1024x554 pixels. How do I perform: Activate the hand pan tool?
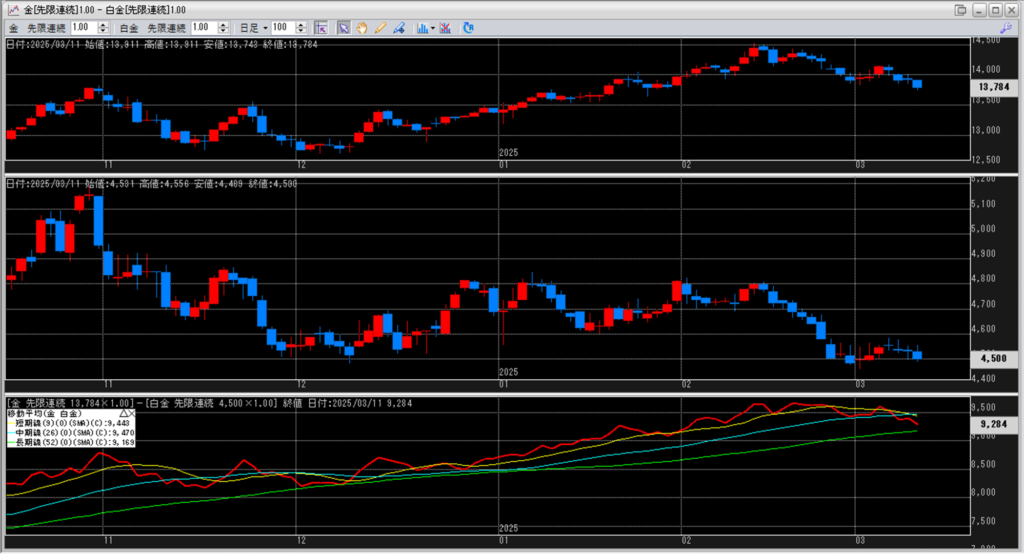coord(360,27)
